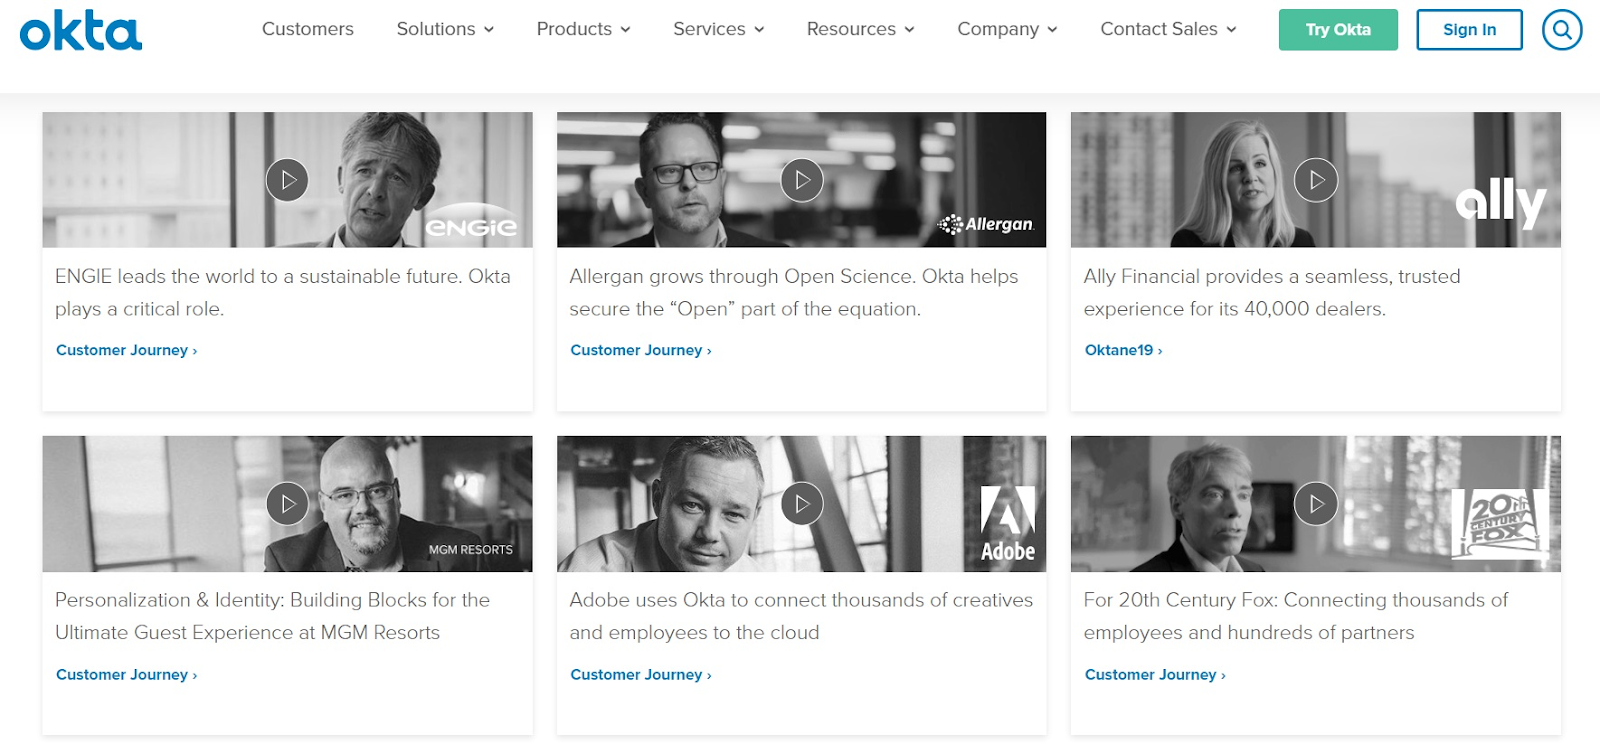
Task: Click the Allergan logo on thumbnail
Action: (x=986, y=224)
